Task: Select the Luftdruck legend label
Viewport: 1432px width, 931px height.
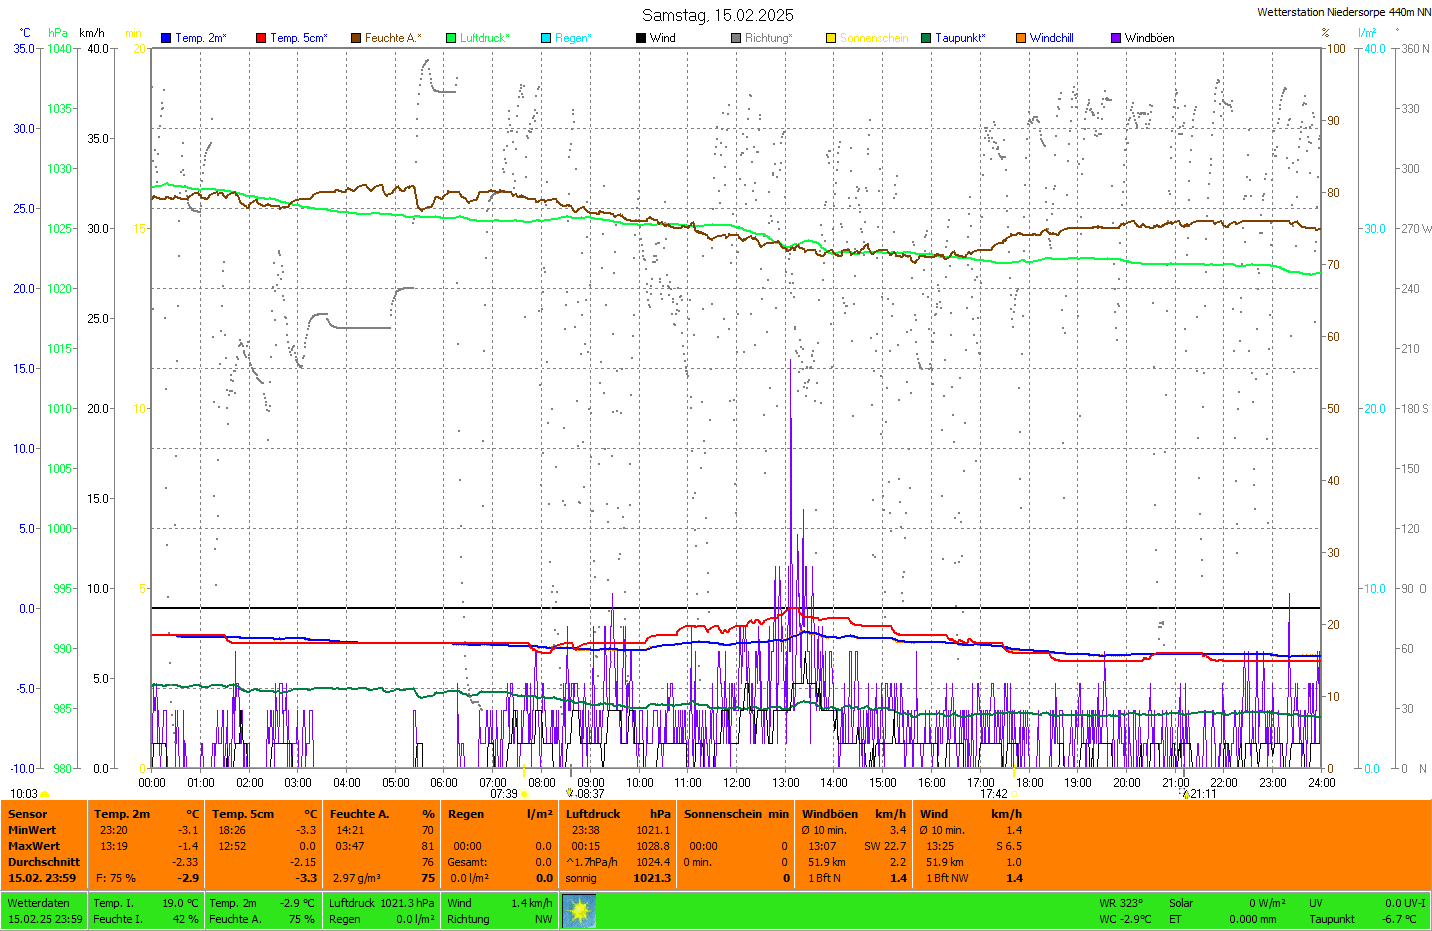Action: (x=484, y=38)
